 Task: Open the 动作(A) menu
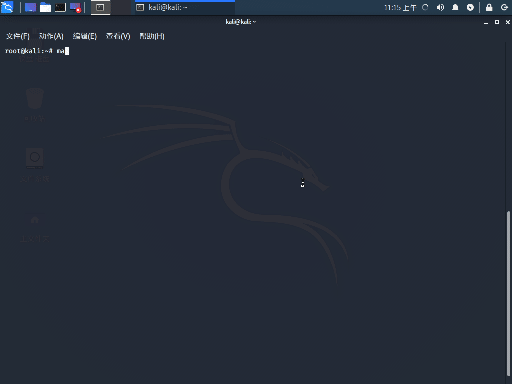pos(51,36)
